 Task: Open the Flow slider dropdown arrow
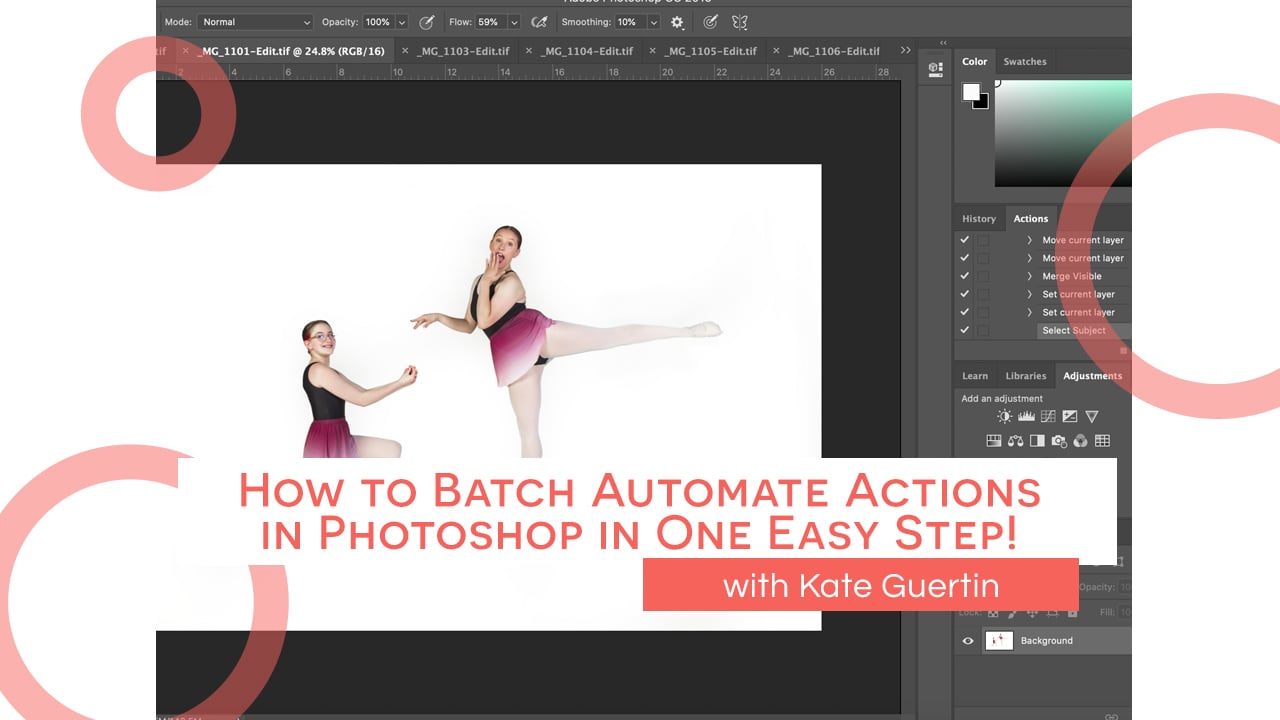coord(514,22)
